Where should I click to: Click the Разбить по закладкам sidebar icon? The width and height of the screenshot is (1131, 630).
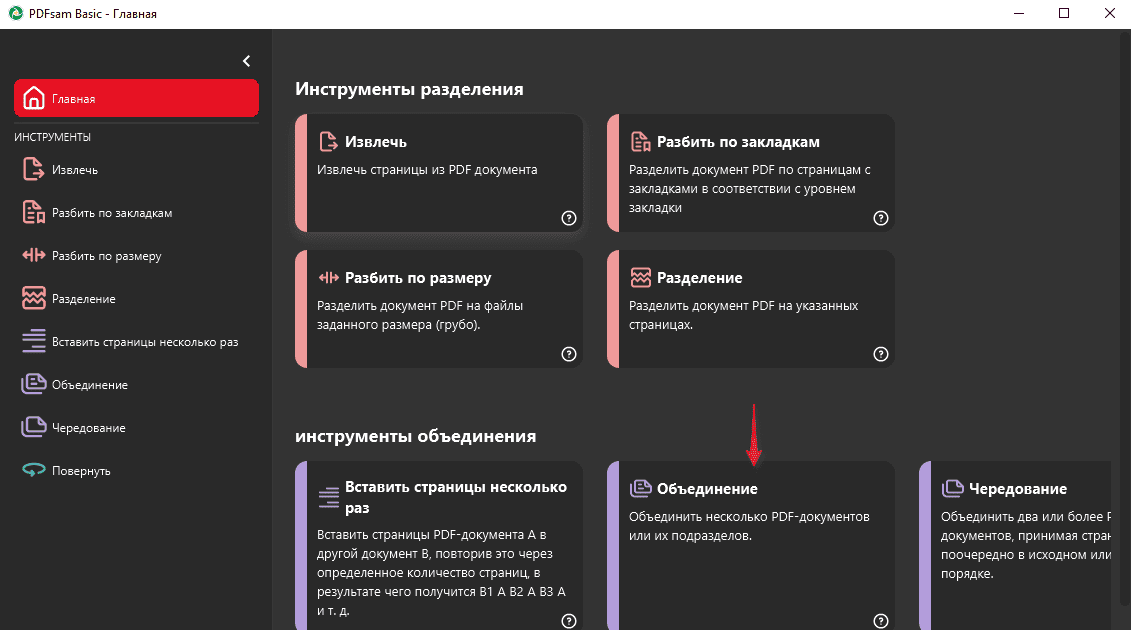[x=34, y=213]
